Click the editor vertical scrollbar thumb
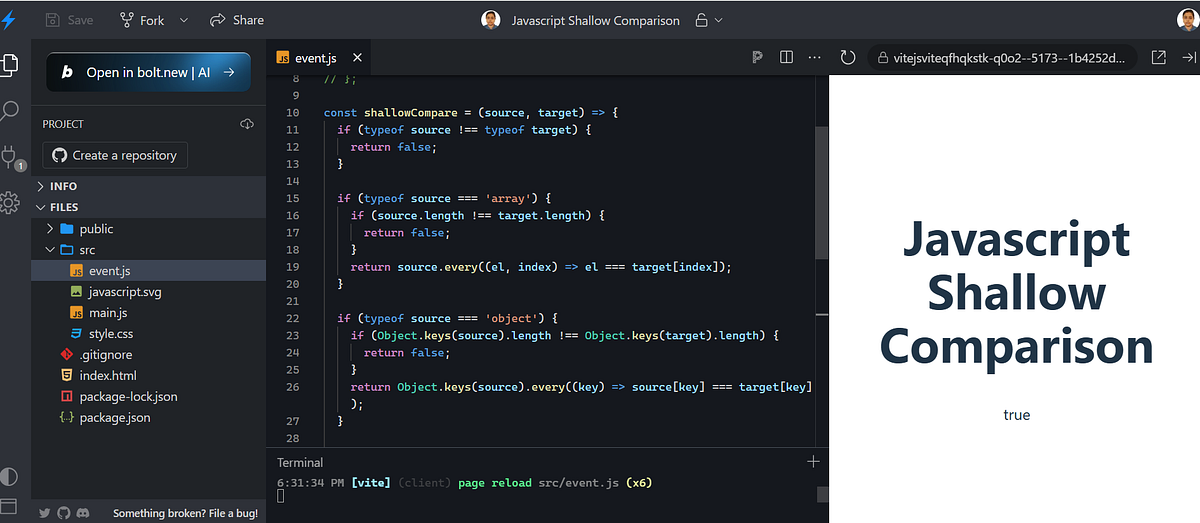This screenshot has width=1200, height=523. coord(822,192)
